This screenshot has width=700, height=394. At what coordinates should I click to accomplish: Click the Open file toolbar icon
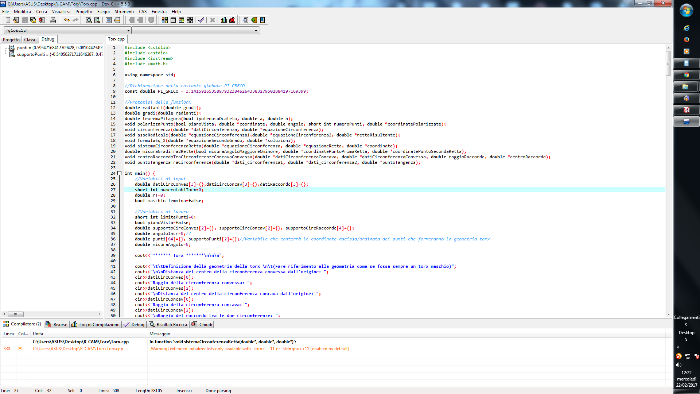tap(16, 20)
